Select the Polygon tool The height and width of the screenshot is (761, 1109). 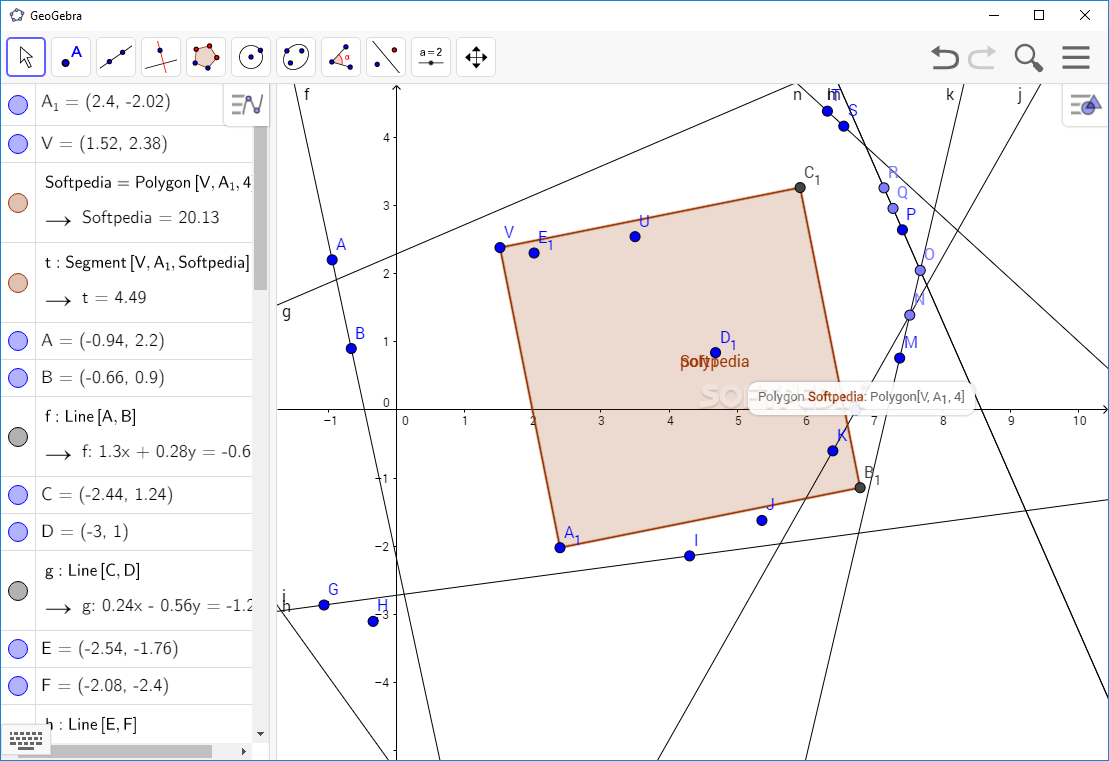point(206,57)
